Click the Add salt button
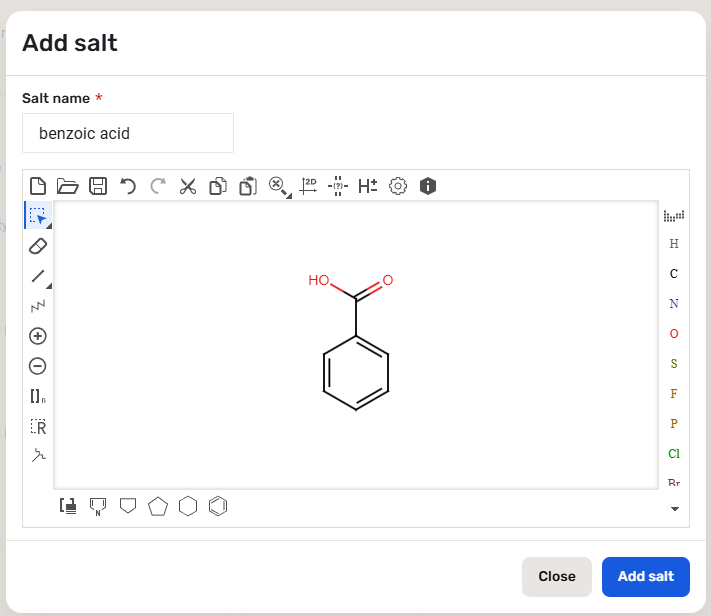 pos(645,576)
